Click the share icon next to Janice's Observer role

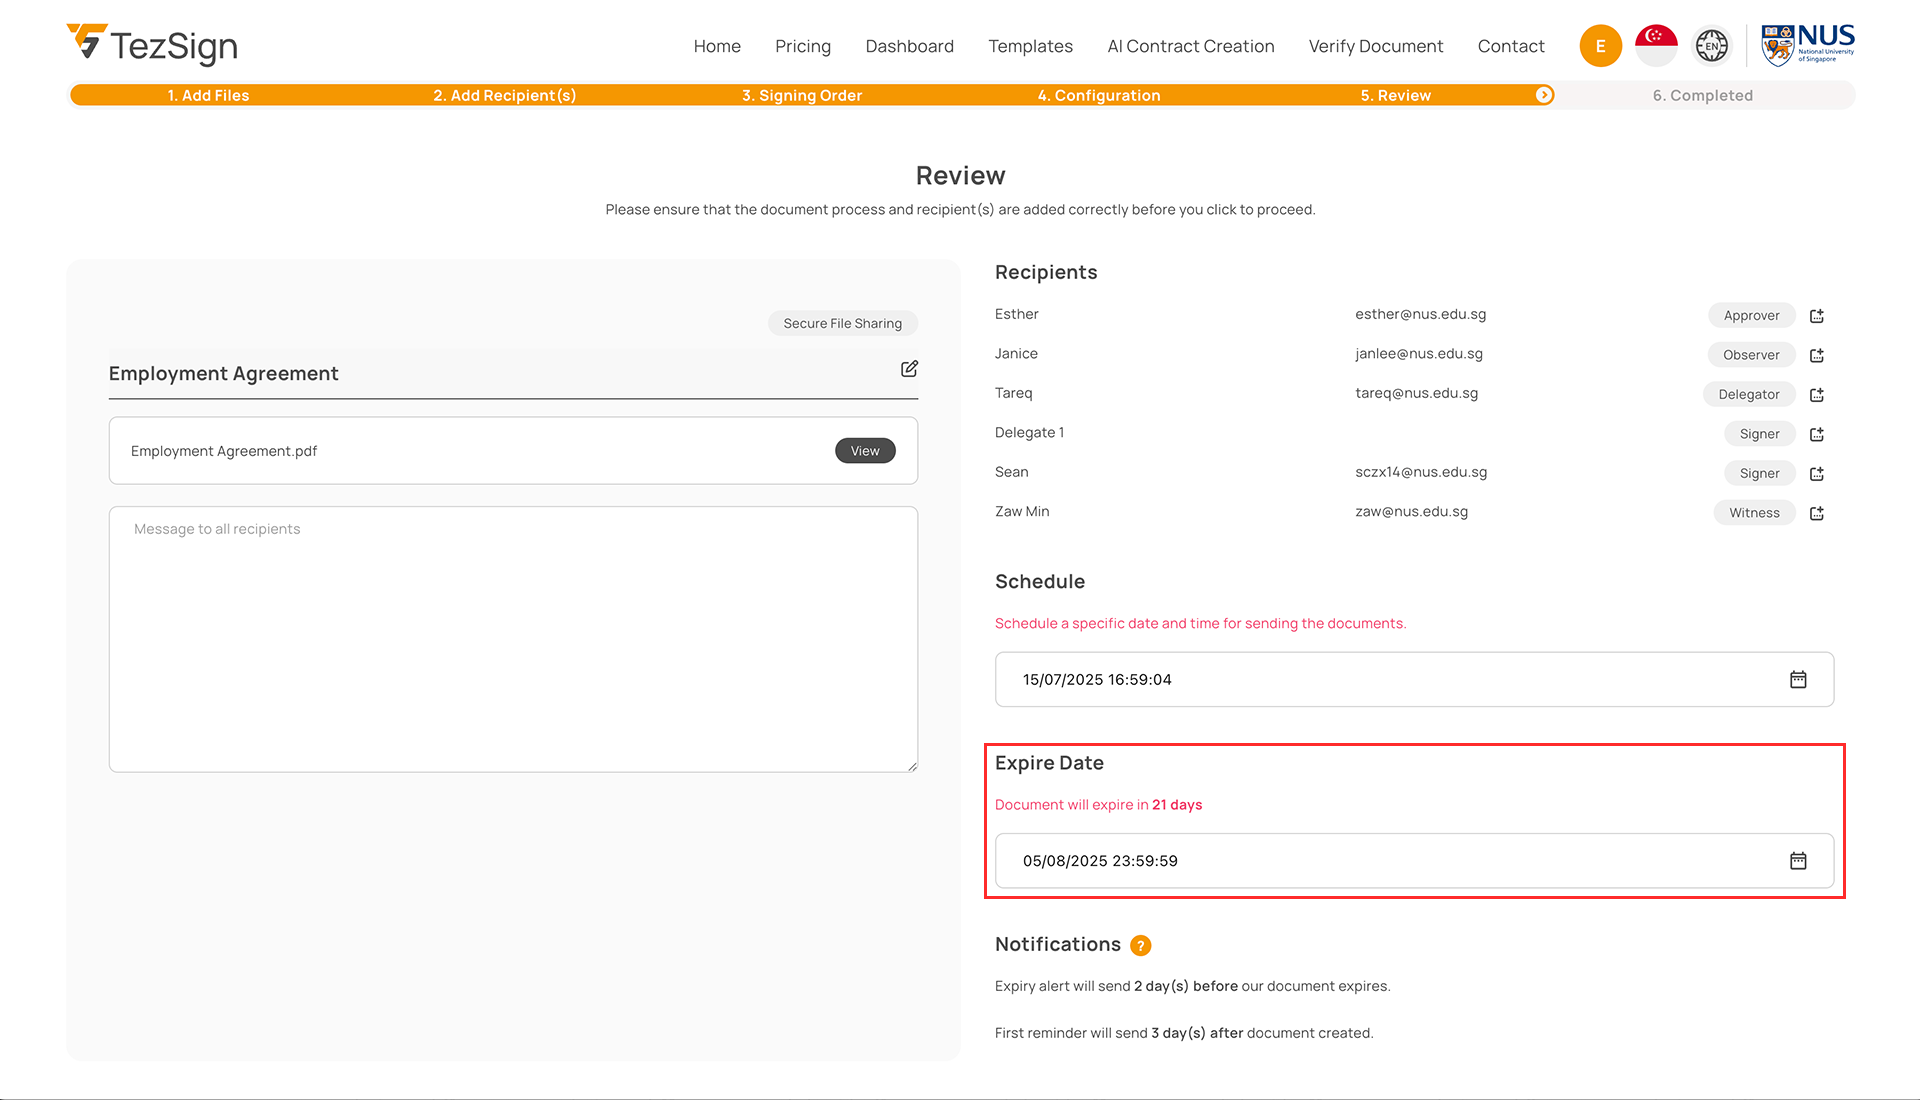pos(1817,355)
